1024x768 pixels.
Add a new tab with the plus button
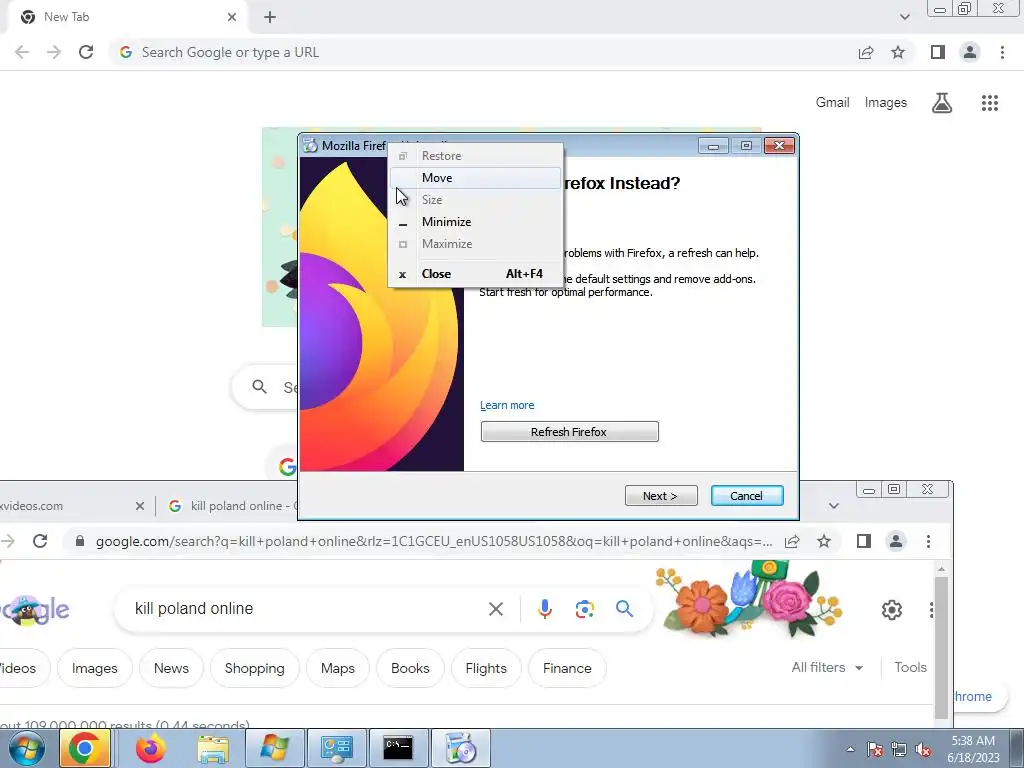[270, 17]
